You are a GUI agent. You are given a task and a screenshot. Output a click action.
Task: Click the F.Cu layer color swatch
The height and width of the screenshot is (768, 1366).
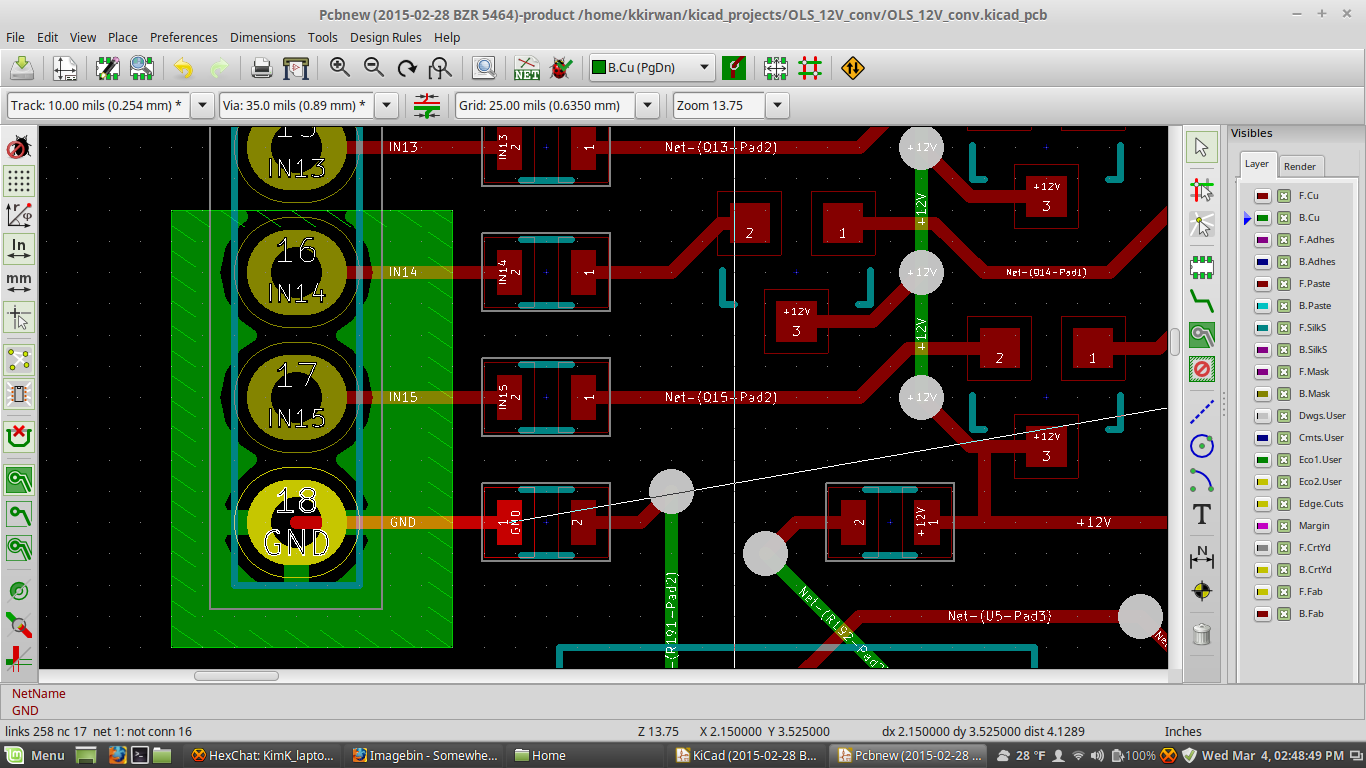(x=1263, y=196)
